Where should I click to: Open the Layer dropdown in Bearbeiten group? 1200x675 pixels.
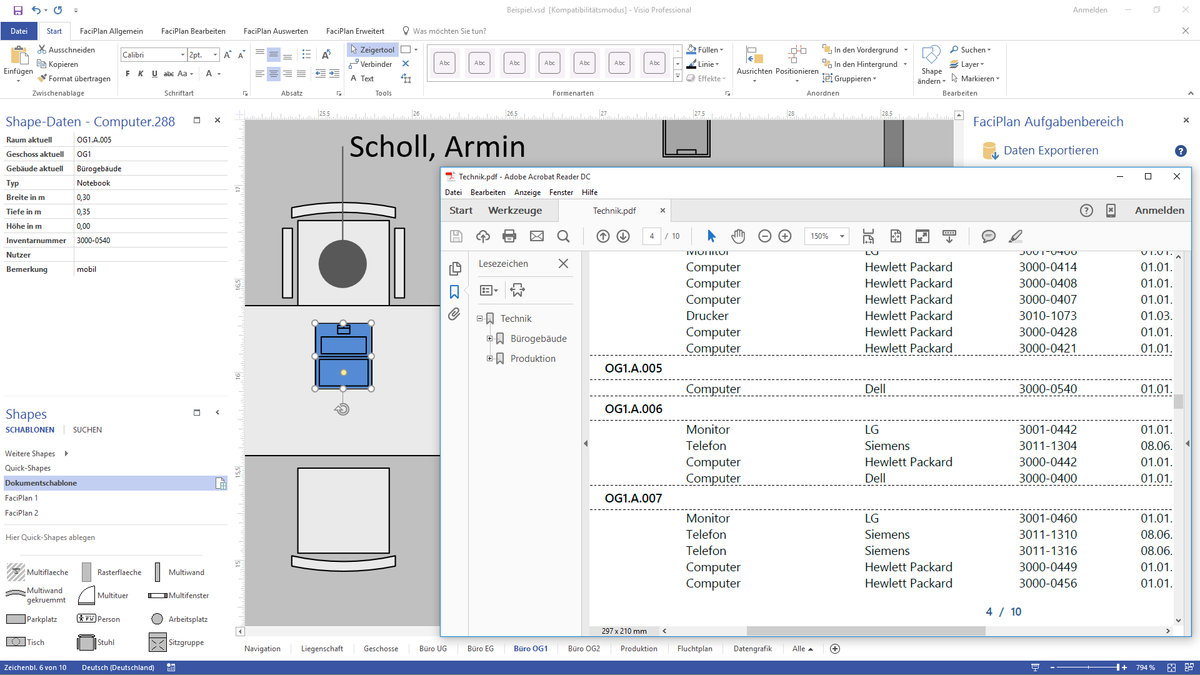[x=968, y=64]
